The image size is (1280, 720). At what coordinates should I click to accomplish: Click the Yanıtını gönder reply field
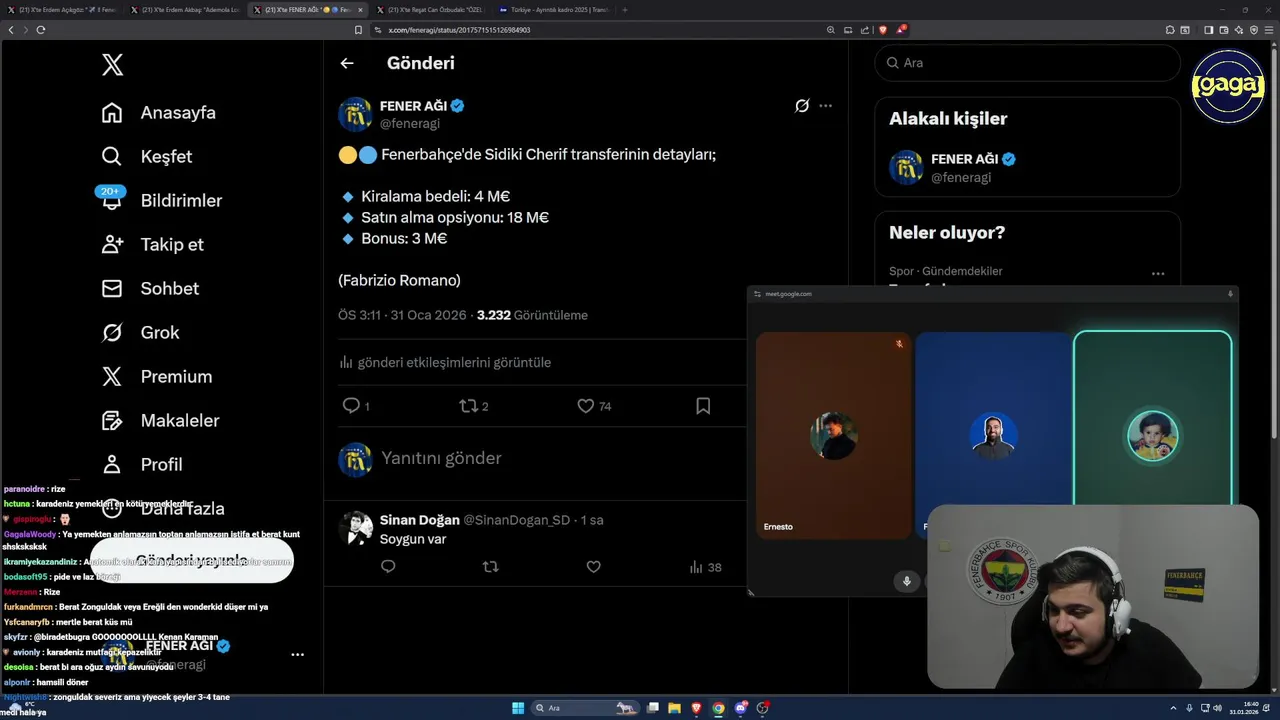pos(441,458)
